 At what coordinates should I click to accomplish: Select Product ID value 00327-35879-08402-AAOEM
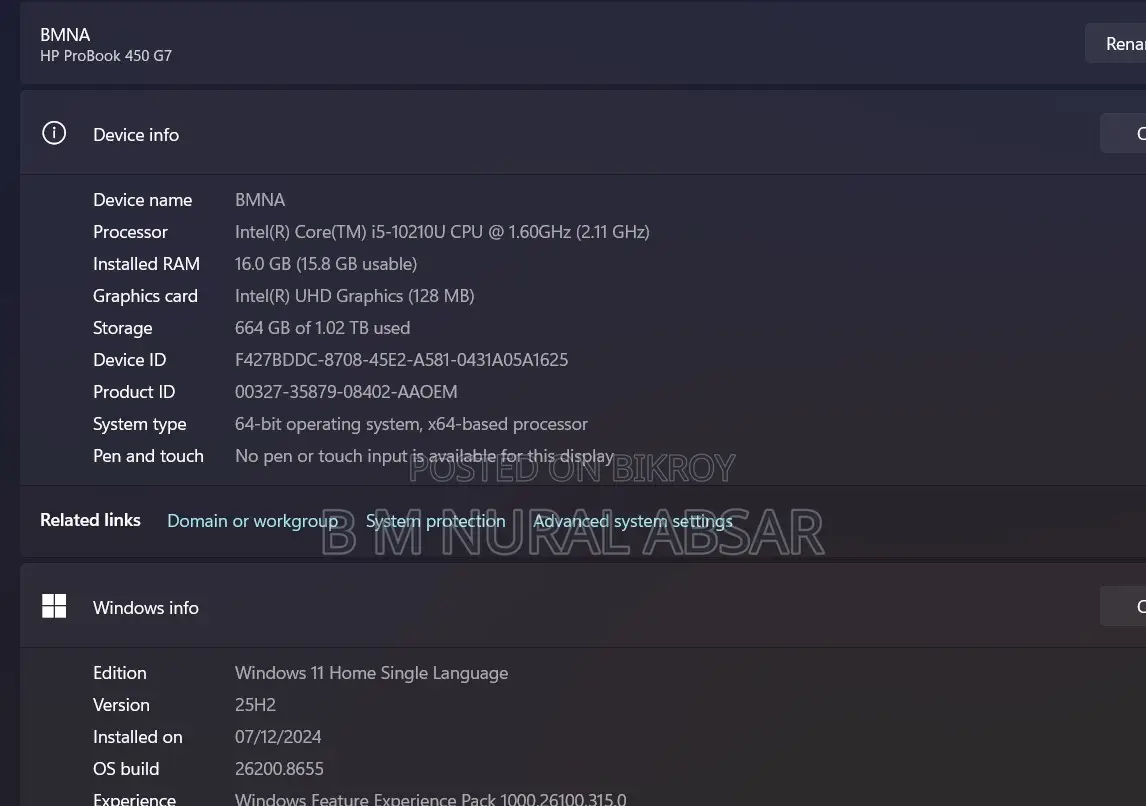[346, 392]
